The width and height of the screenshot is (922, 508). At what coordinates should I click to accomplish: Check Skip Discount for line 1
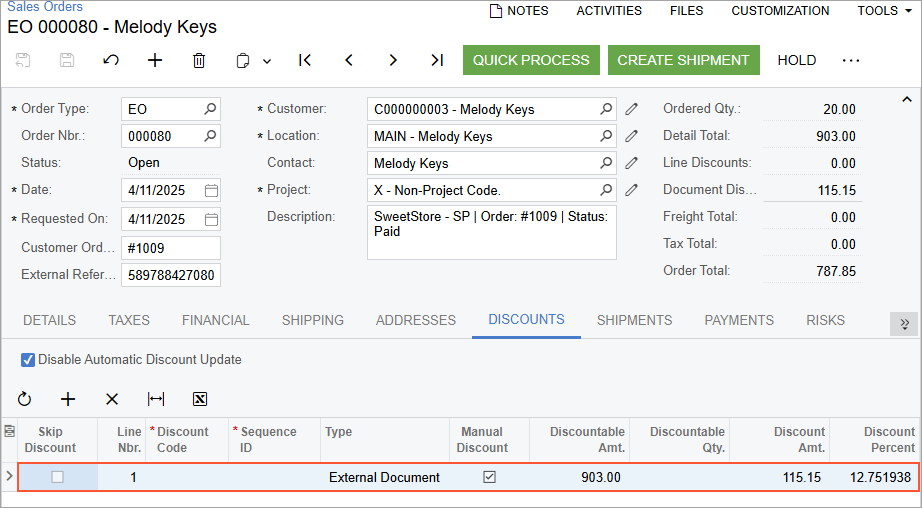click(58, 477)
